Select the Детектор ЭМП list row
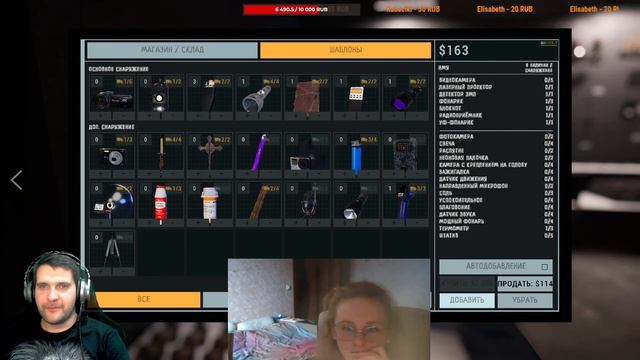The width and height of the screenshot is (640, 360). pos(496,94)
